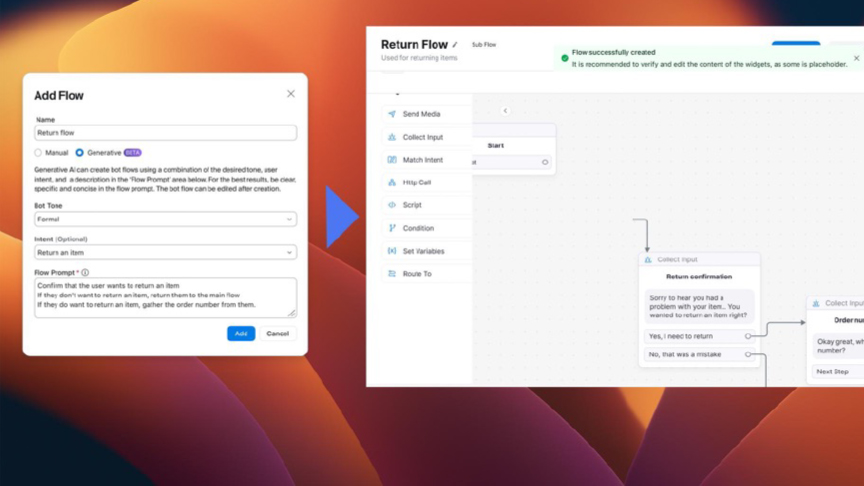Viewport: 864px width, 486px height.
Task: Click connector circle on 'No, that was a mistake'
Action: [748, 354]
